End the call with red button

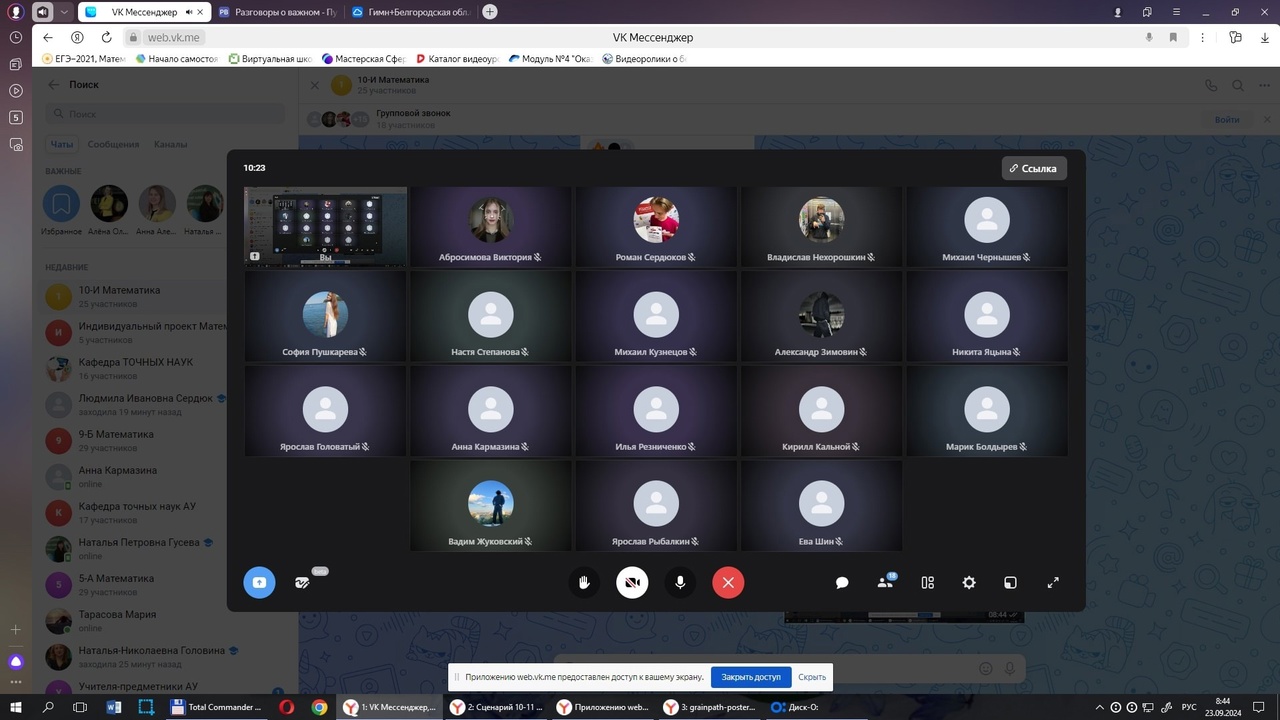(728, 582)
